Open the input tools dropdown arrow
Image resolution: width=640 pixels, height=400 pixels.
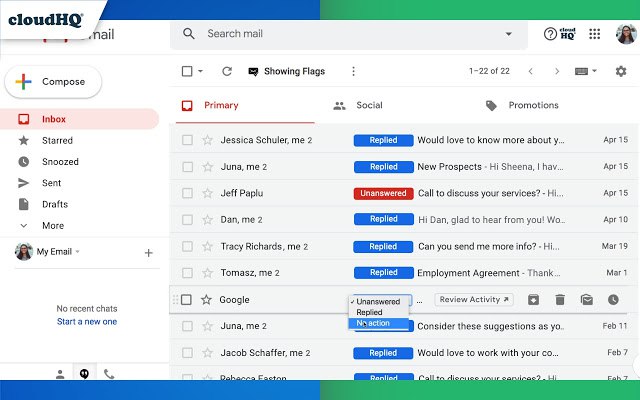[x=594, y=71]
